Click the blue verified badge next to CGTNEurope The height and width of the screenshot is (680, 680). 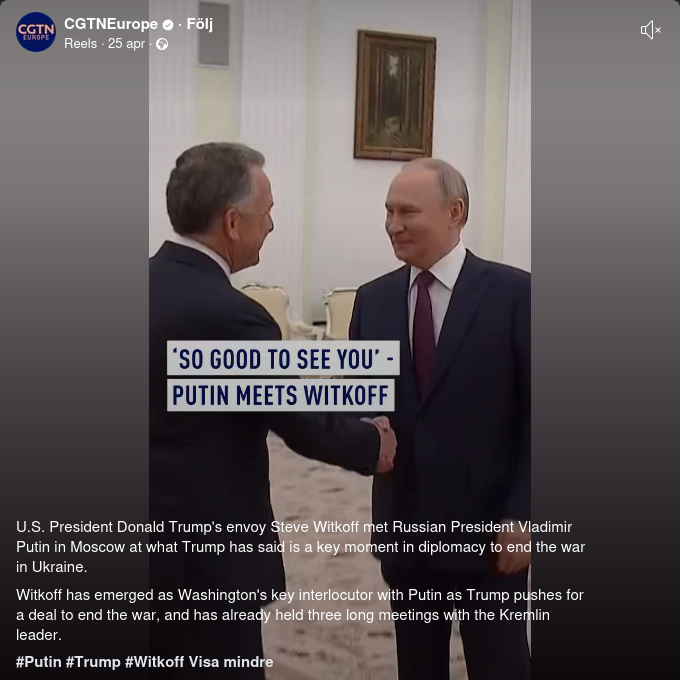(x=168, y=25)
